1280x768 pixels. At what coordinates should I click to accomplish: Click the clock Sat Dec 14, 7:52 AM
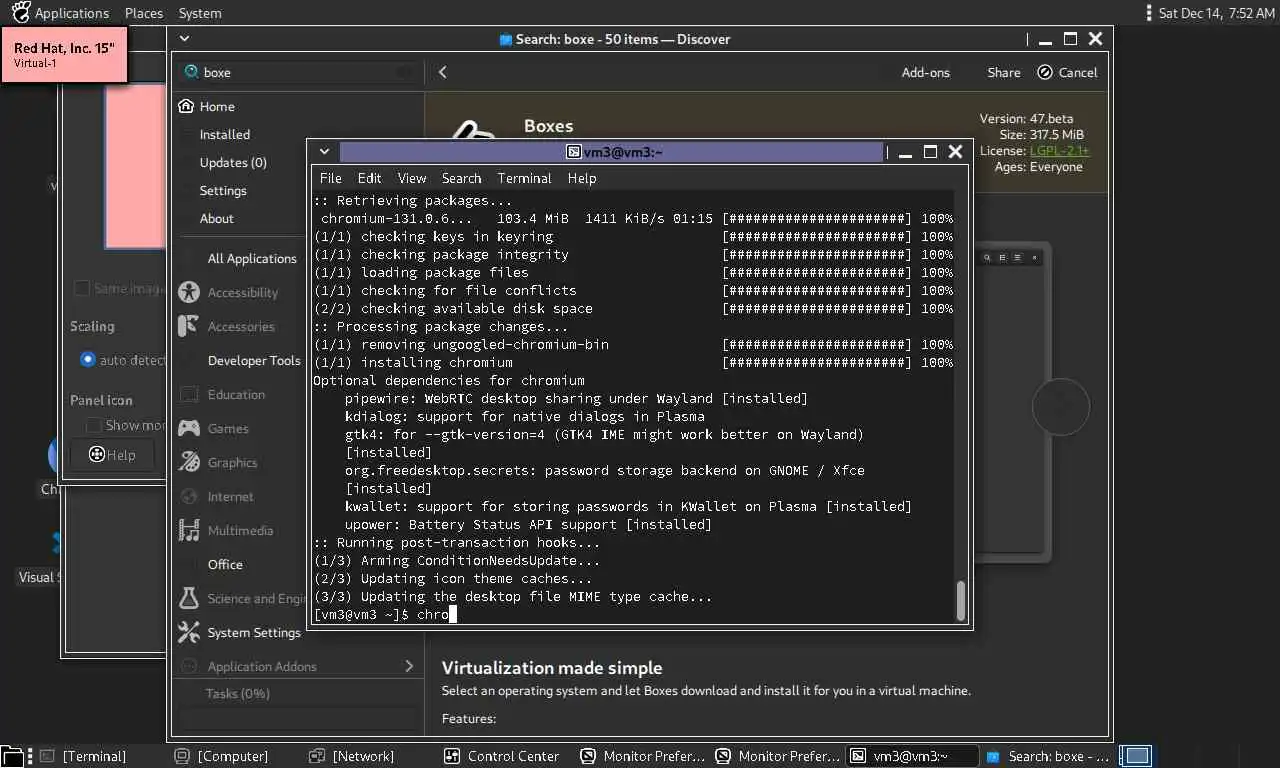coord(1216,13)
